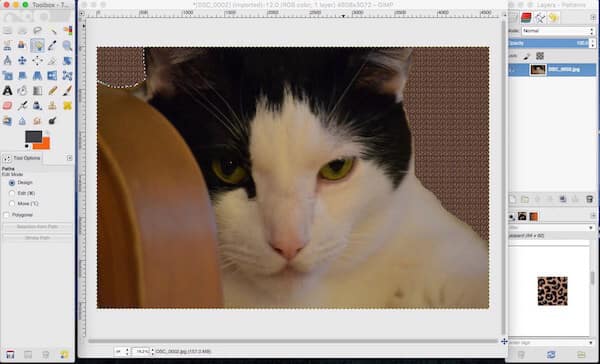Choose the Design edit mode radio button

pos(12,183)
